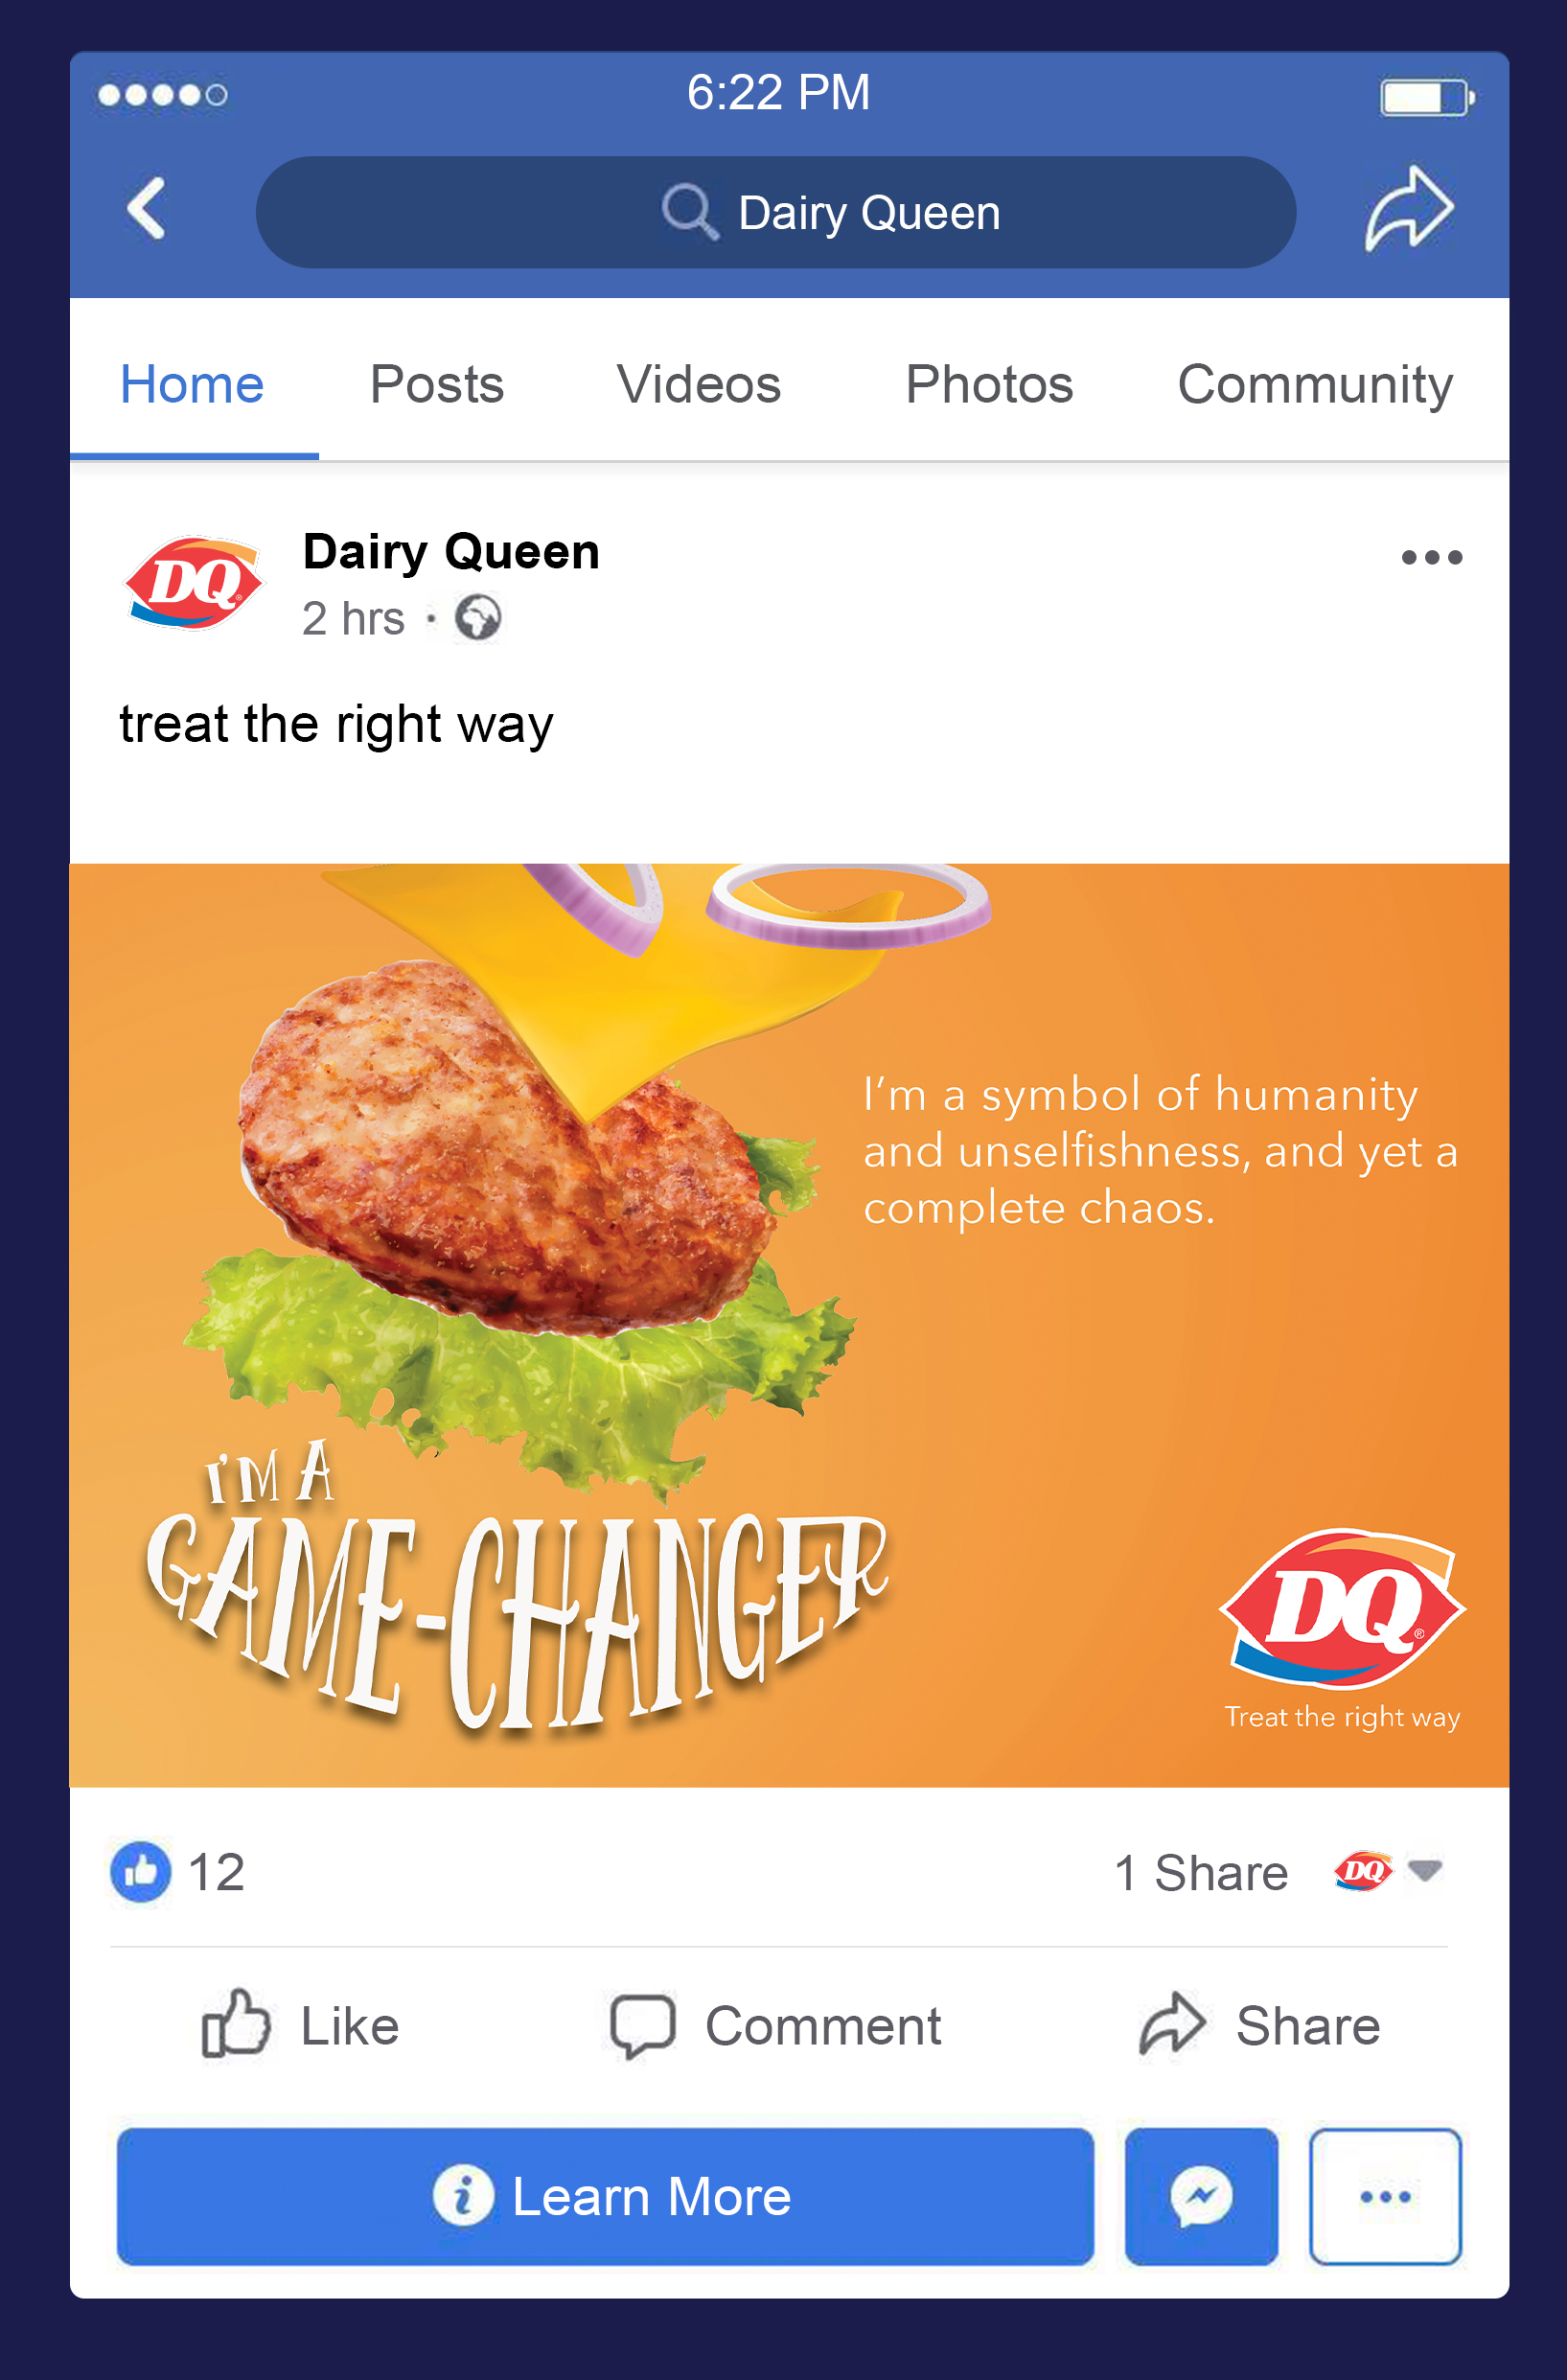Viewport: 1567px width, 2380px height.
Task: Switch to the Posts tab
Action: pyautogui.click(x=437, y=384)
